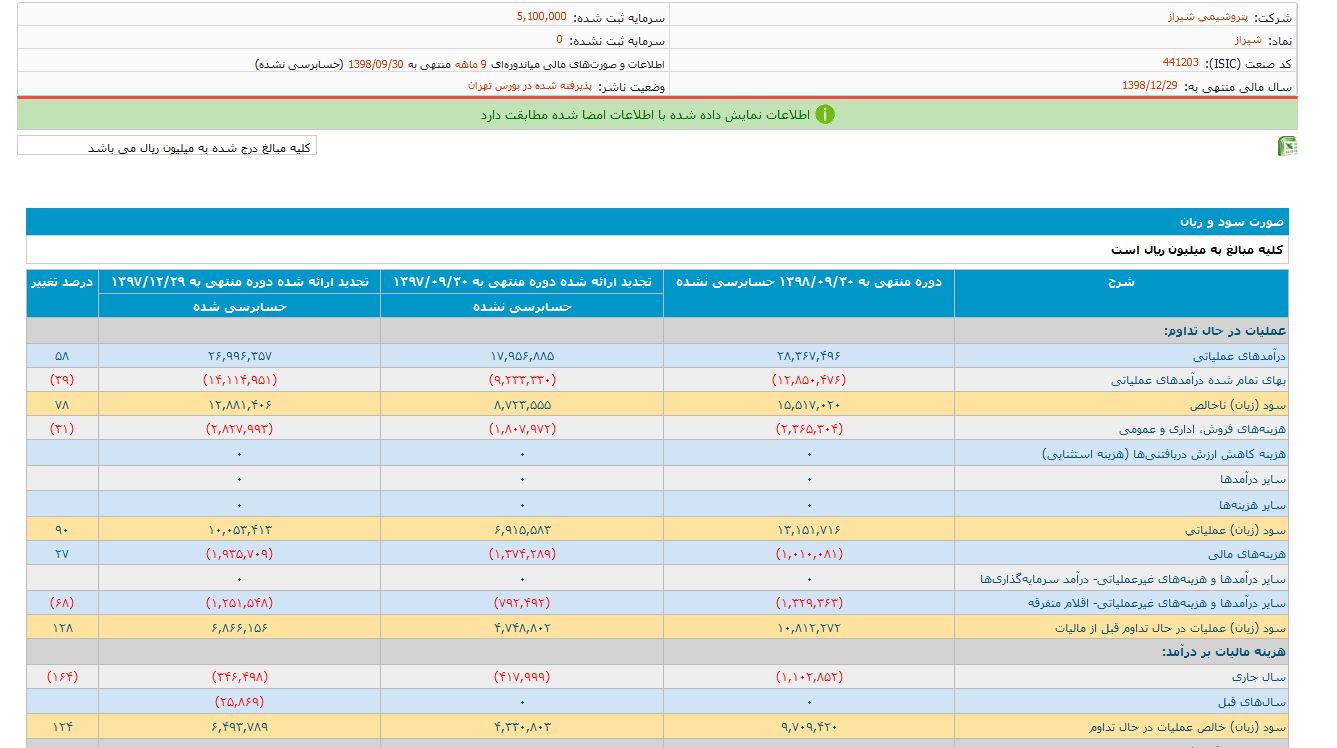Viewport: 1337px width, 748px height.
Task: Select operating profit percent change ۹۰
Action: coord(62,528)
